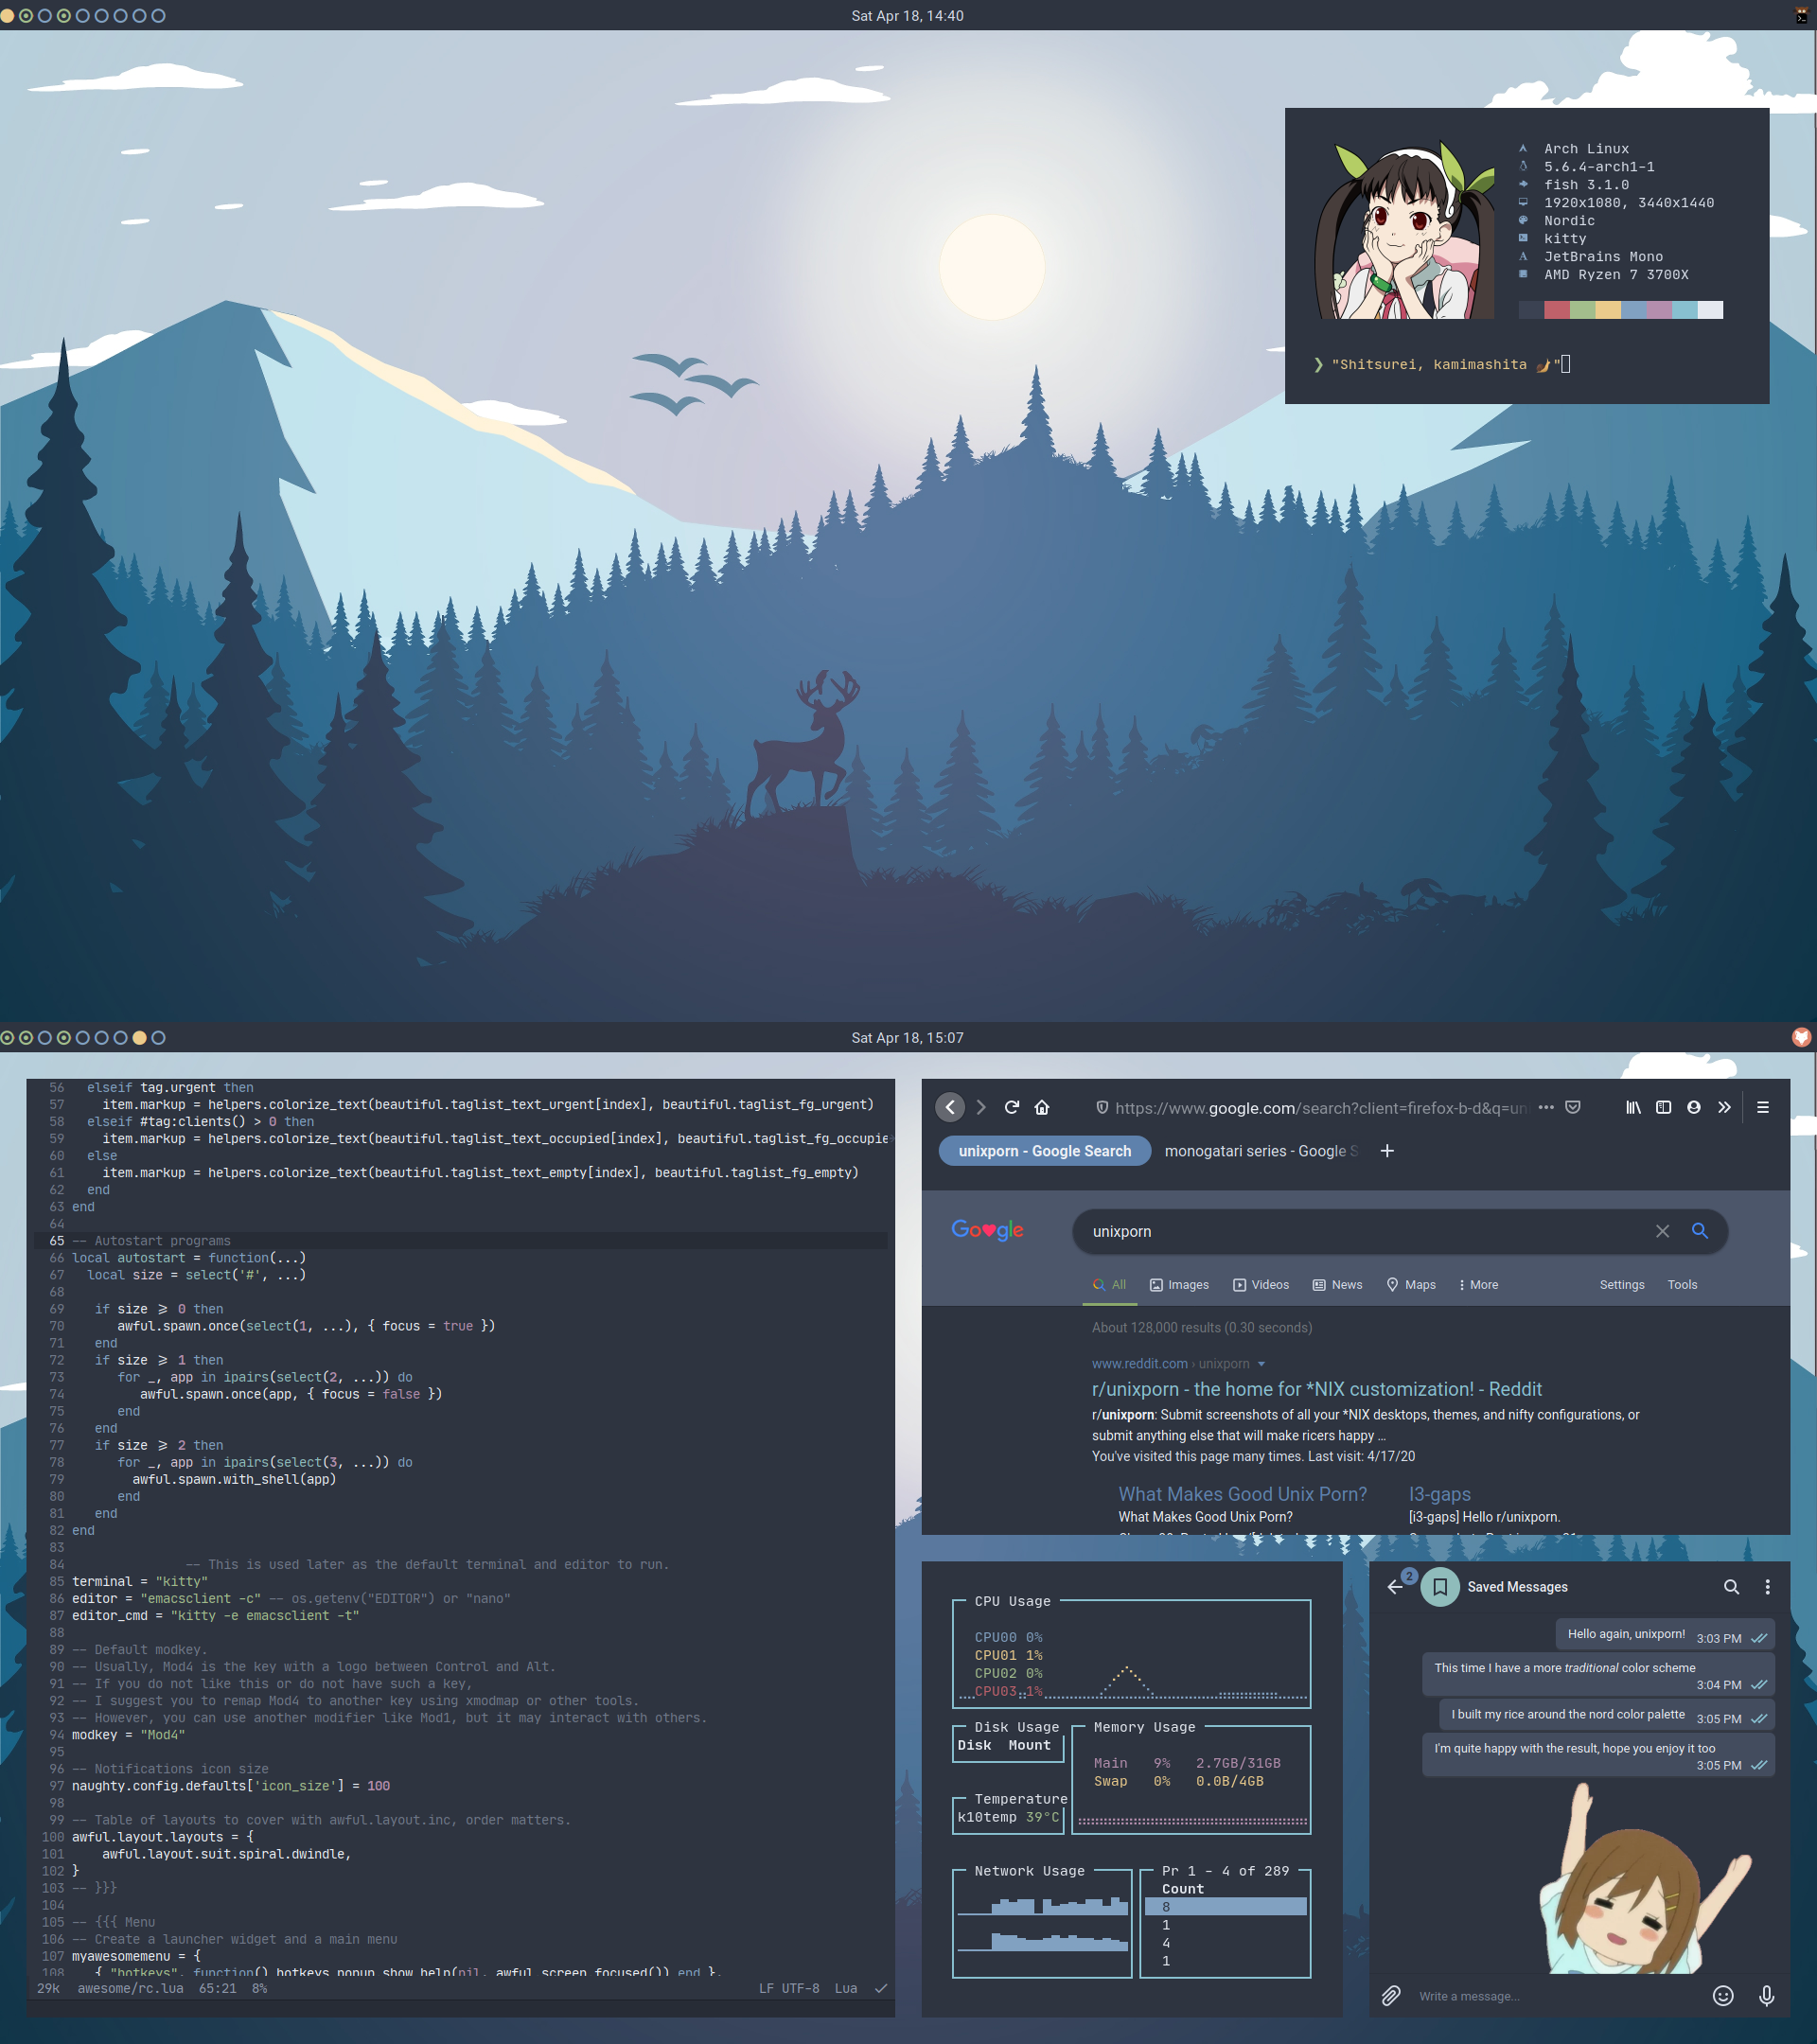Record a voice message in Telegram
The image size is (1817, 2044).
click(1767, 1996)
